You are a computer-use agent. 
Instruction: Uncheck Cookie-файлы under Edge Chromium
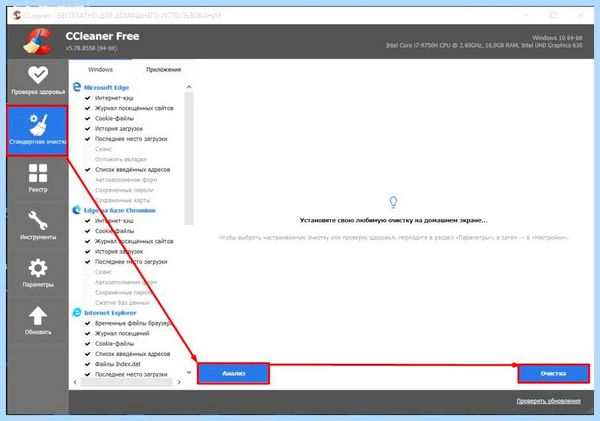88,231
